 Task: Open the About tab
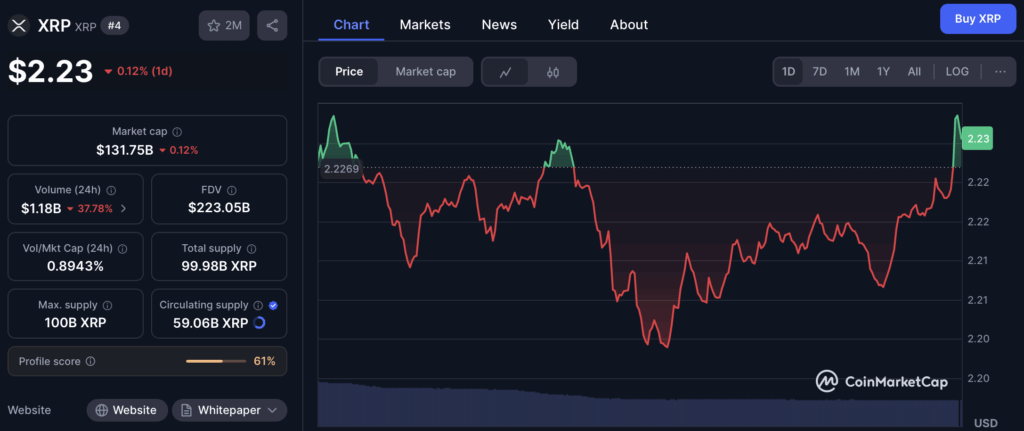(629, 25)
